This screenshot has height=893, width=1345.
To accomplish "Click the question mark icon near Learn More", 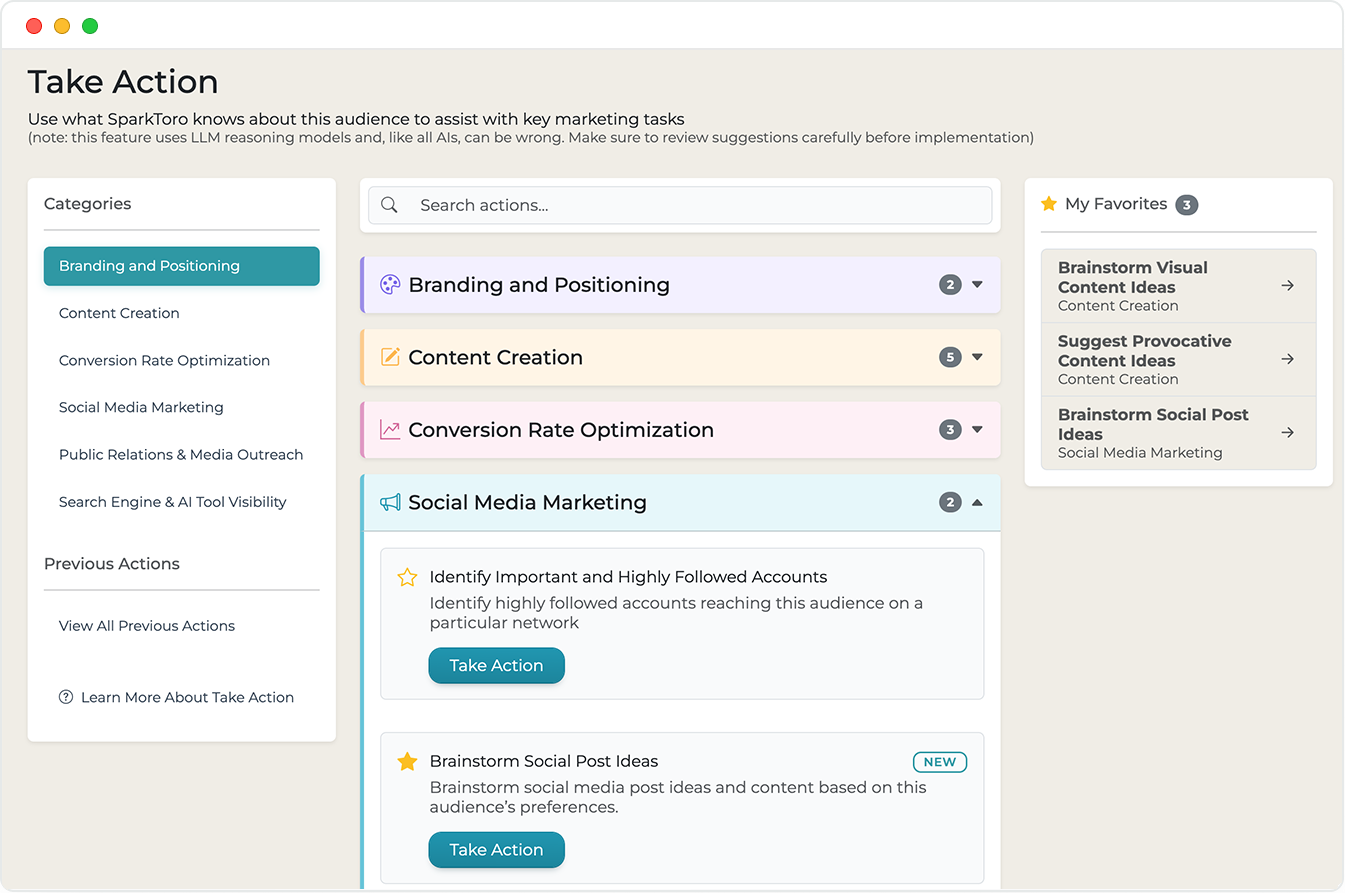I will click(66, 697).
